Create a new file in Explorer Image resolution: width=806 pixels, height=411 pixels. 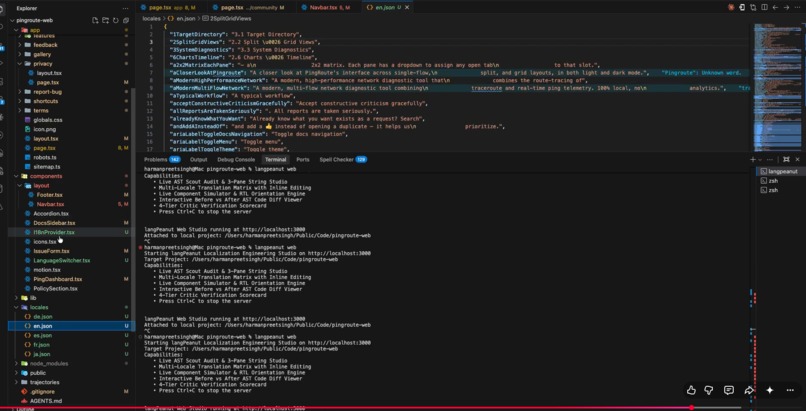click(95, 21)
